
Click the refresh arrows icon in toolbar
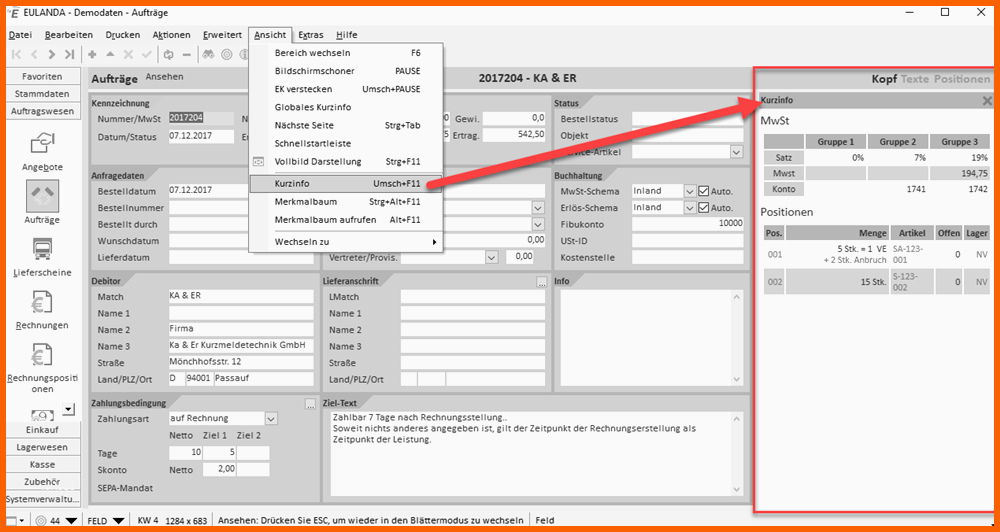(168, 55)
